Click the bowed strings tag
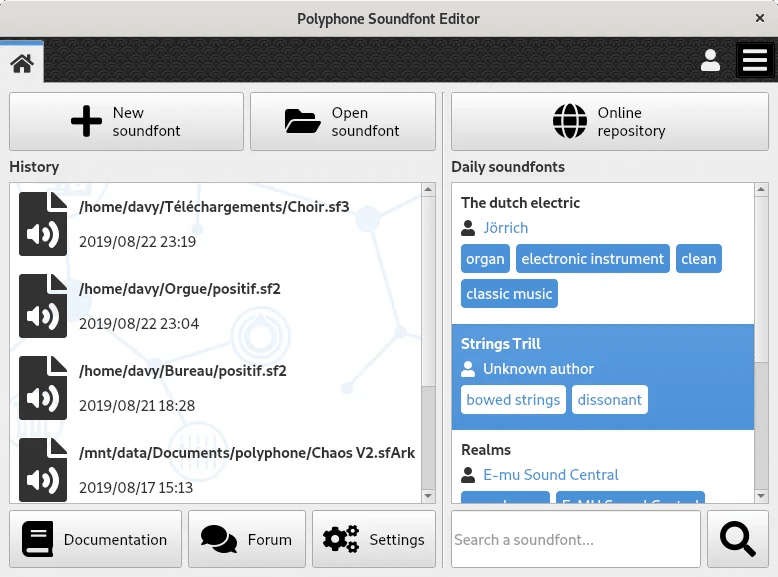This screenshot has width=778, height=577. (512, 400)
